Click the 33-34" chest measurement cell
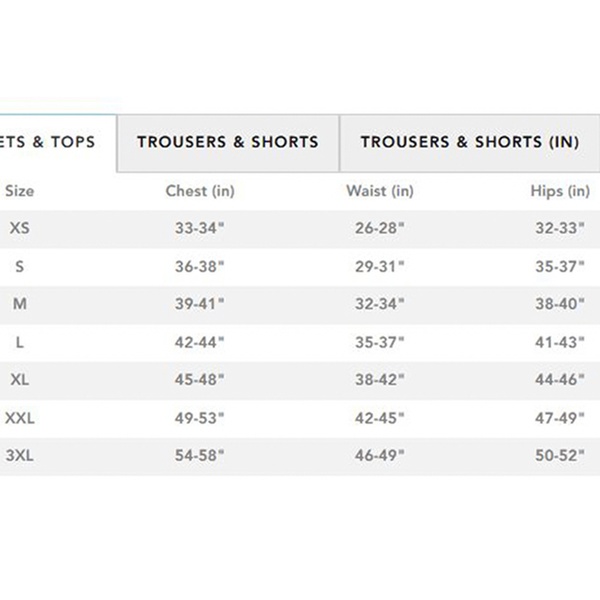 coord(200,229)
